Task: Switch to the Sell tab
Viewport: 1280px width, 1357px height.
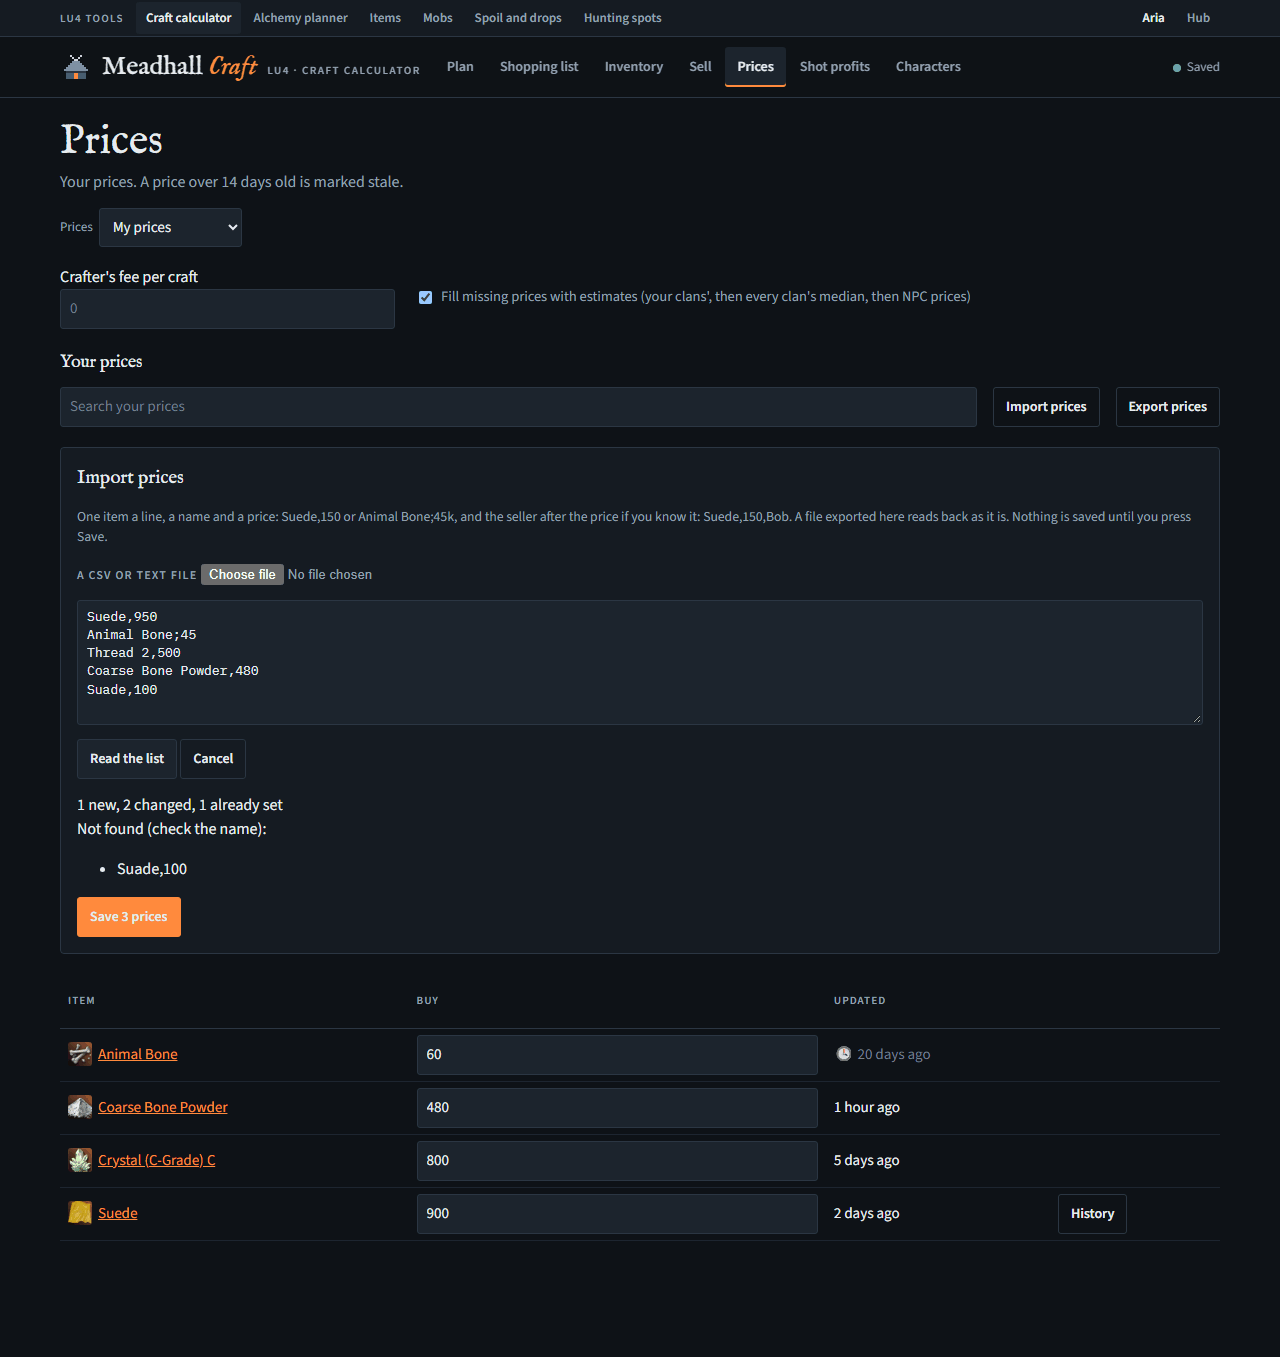Action: (x=700, y=67)
